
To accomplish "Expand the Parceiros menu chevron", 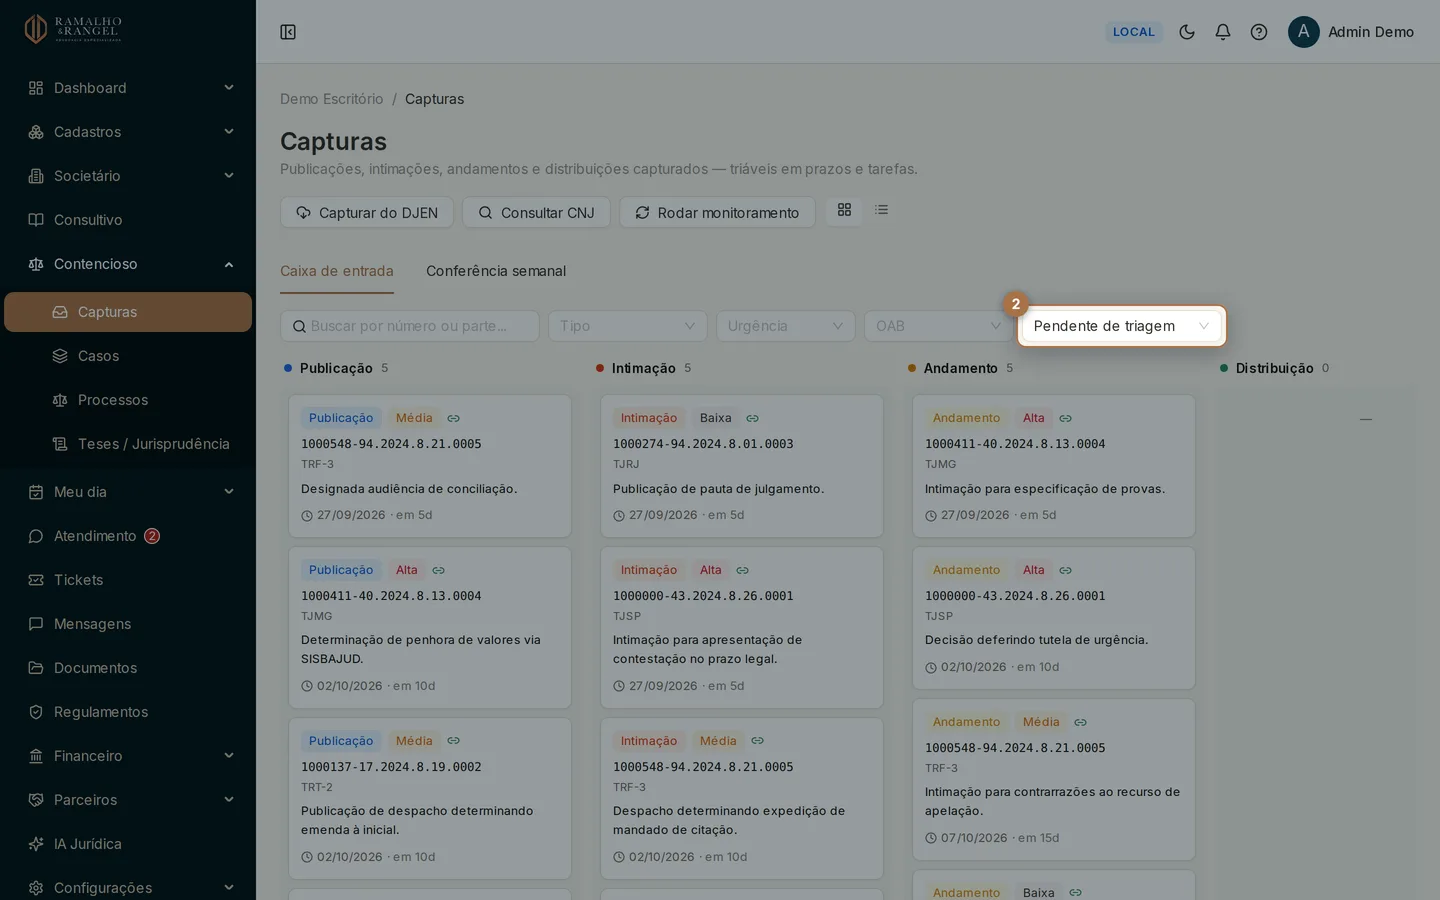I will pos(229,800).
